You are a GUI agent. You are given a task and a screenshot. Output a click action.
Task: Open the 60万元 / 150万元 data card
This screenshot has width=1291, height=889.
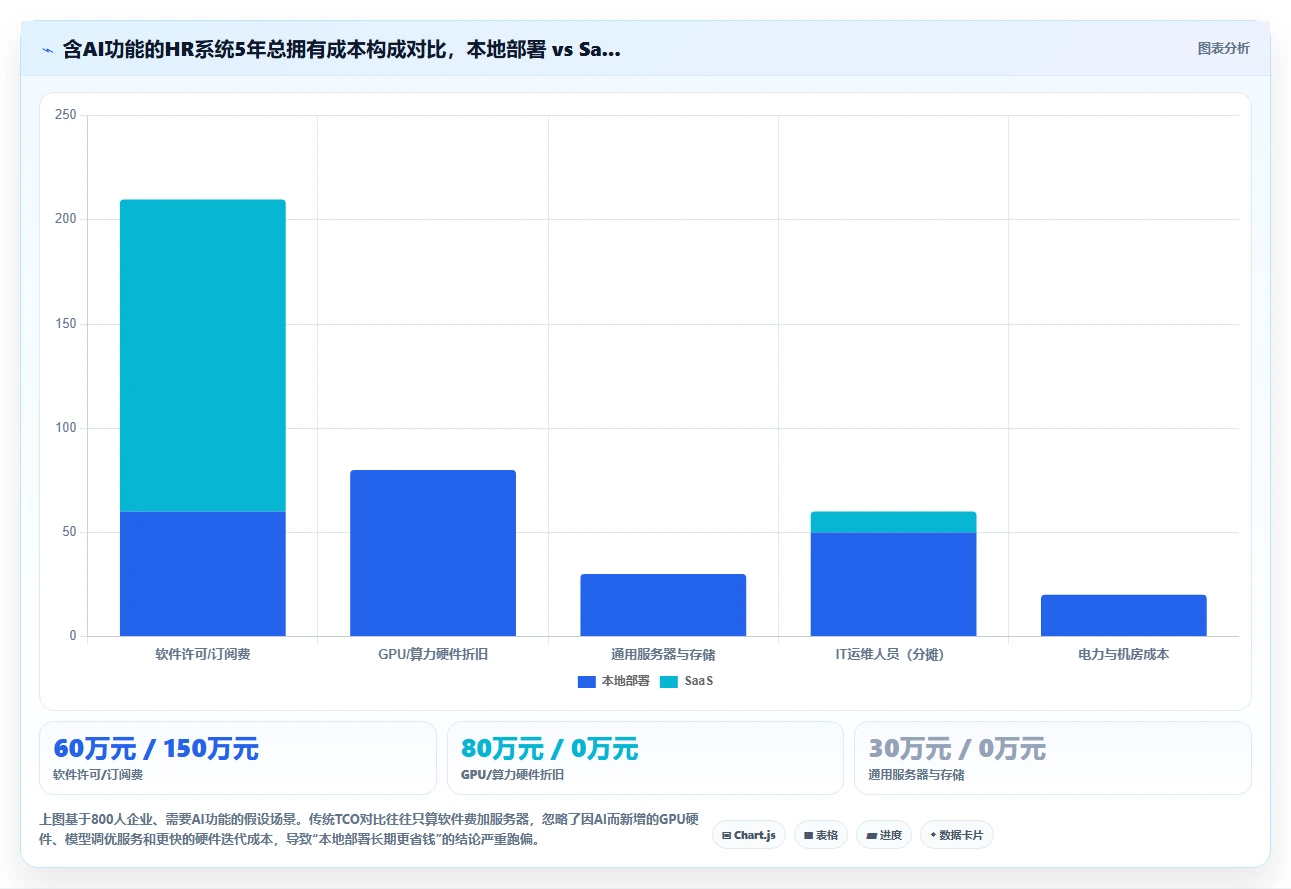[238, 758]
